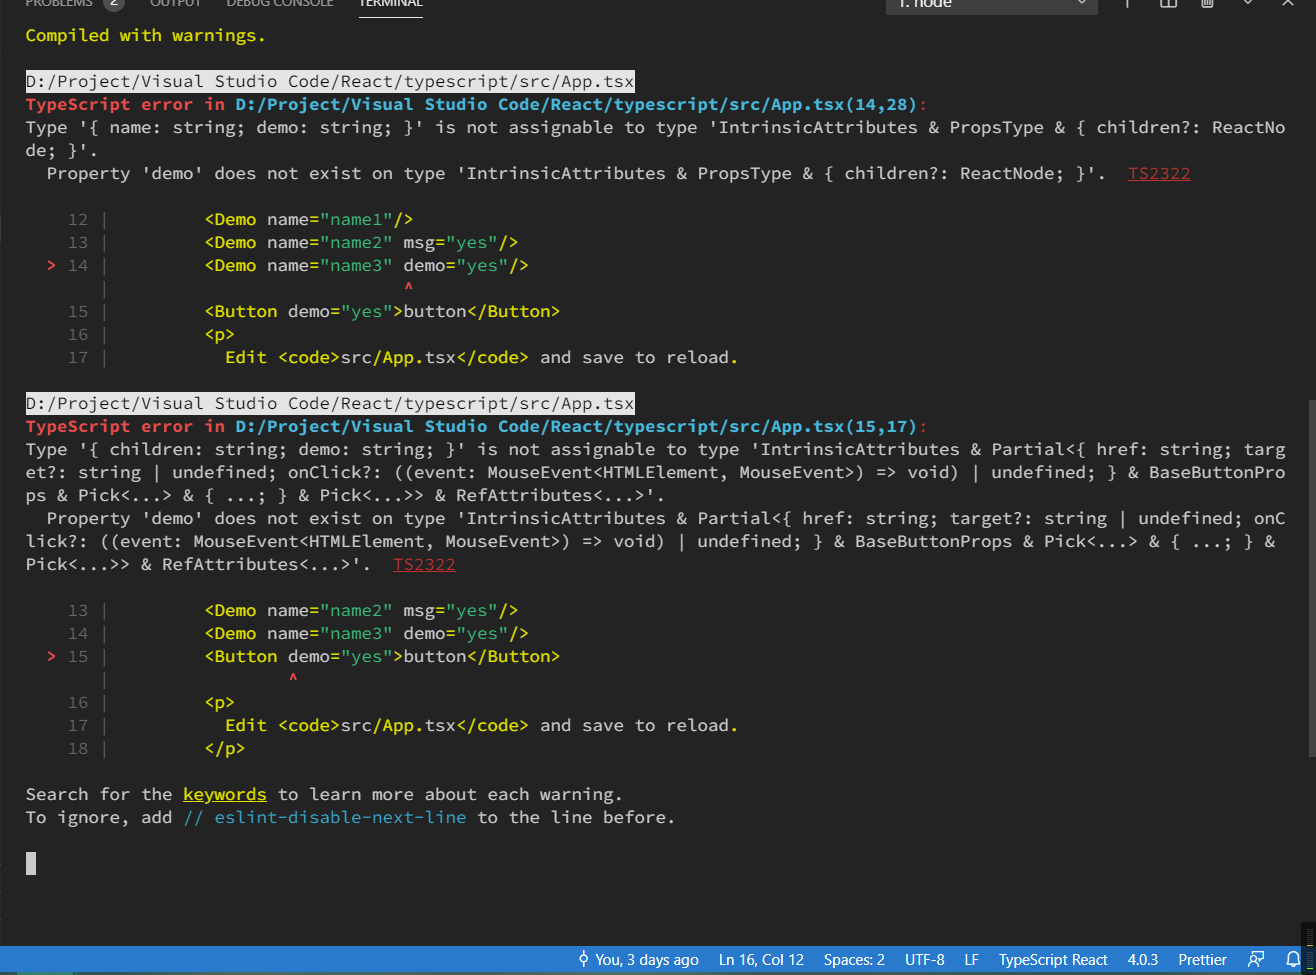Open feedback using the smiley icon
1316x975 pixels.
point(1256,959)
